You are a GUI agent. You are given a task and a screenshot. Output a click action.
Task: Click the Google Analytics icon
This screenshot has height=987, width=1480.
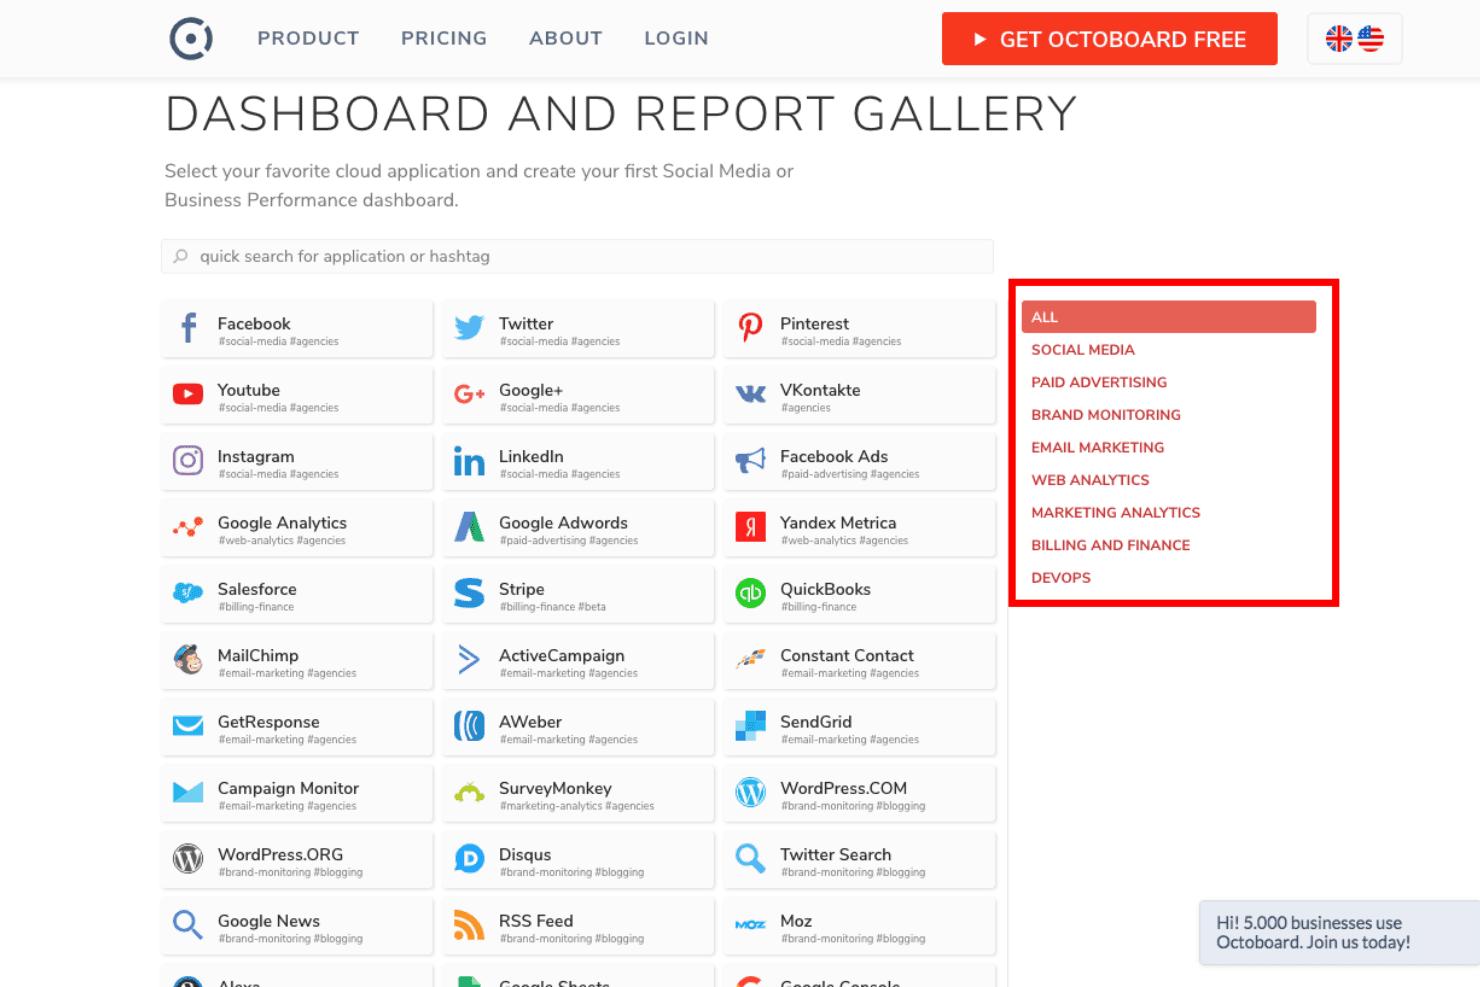point(188,526)
